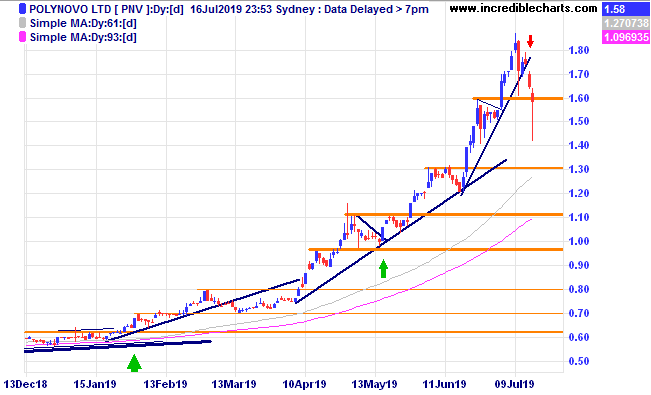Select the Simple MA:Dy:61:[d] legend label
The image size is (651, 395).
83,23
